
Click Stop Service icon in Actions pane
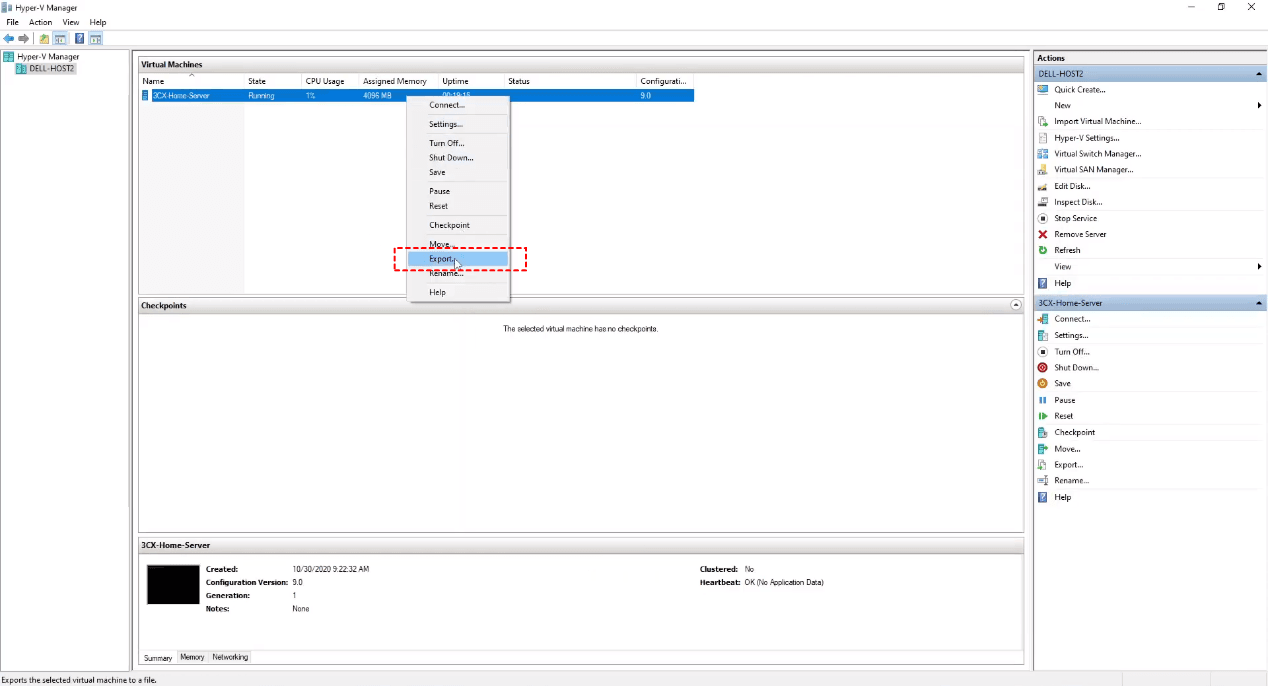tap(1043, 218)
